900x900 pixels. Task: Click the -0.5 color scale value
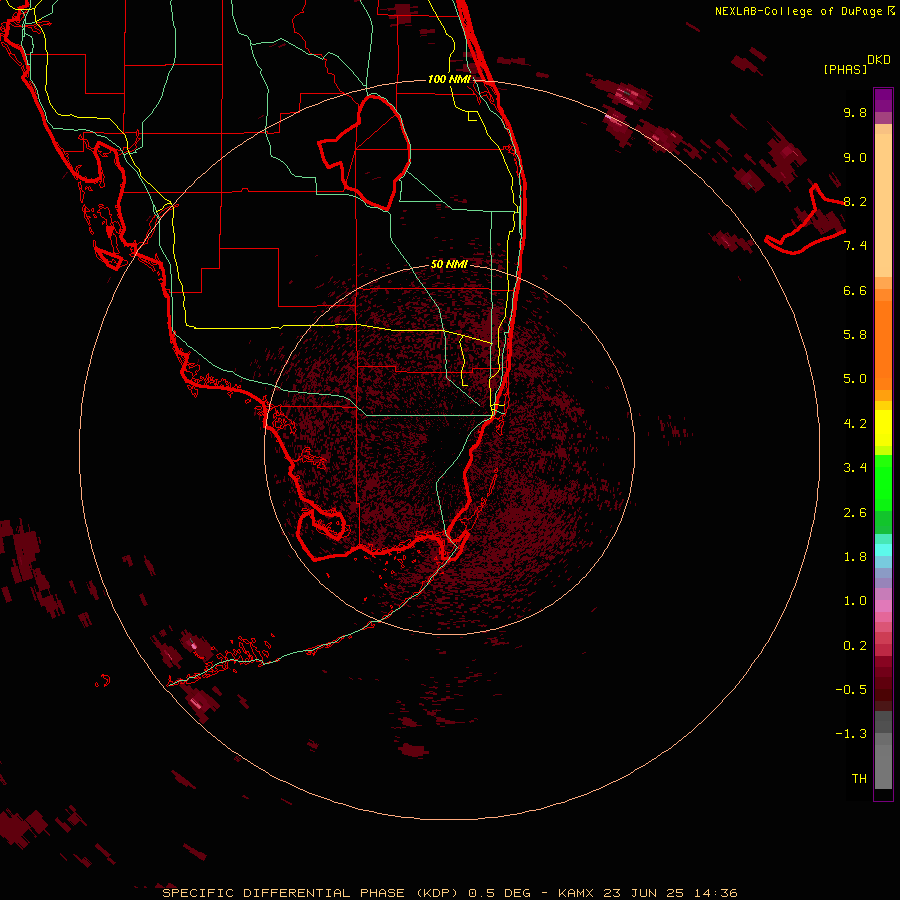(851, 690)
